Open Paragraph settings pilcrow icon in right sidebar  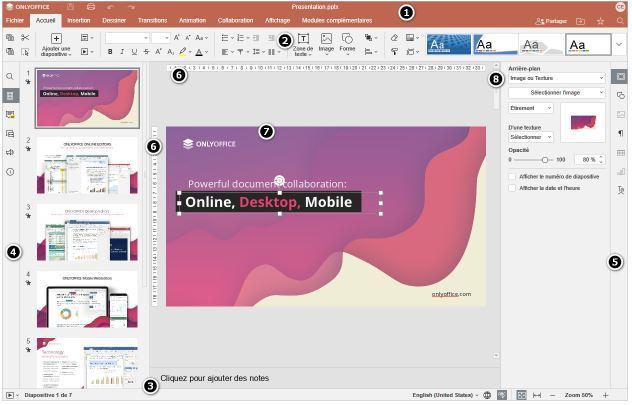(x=621, y=133)
